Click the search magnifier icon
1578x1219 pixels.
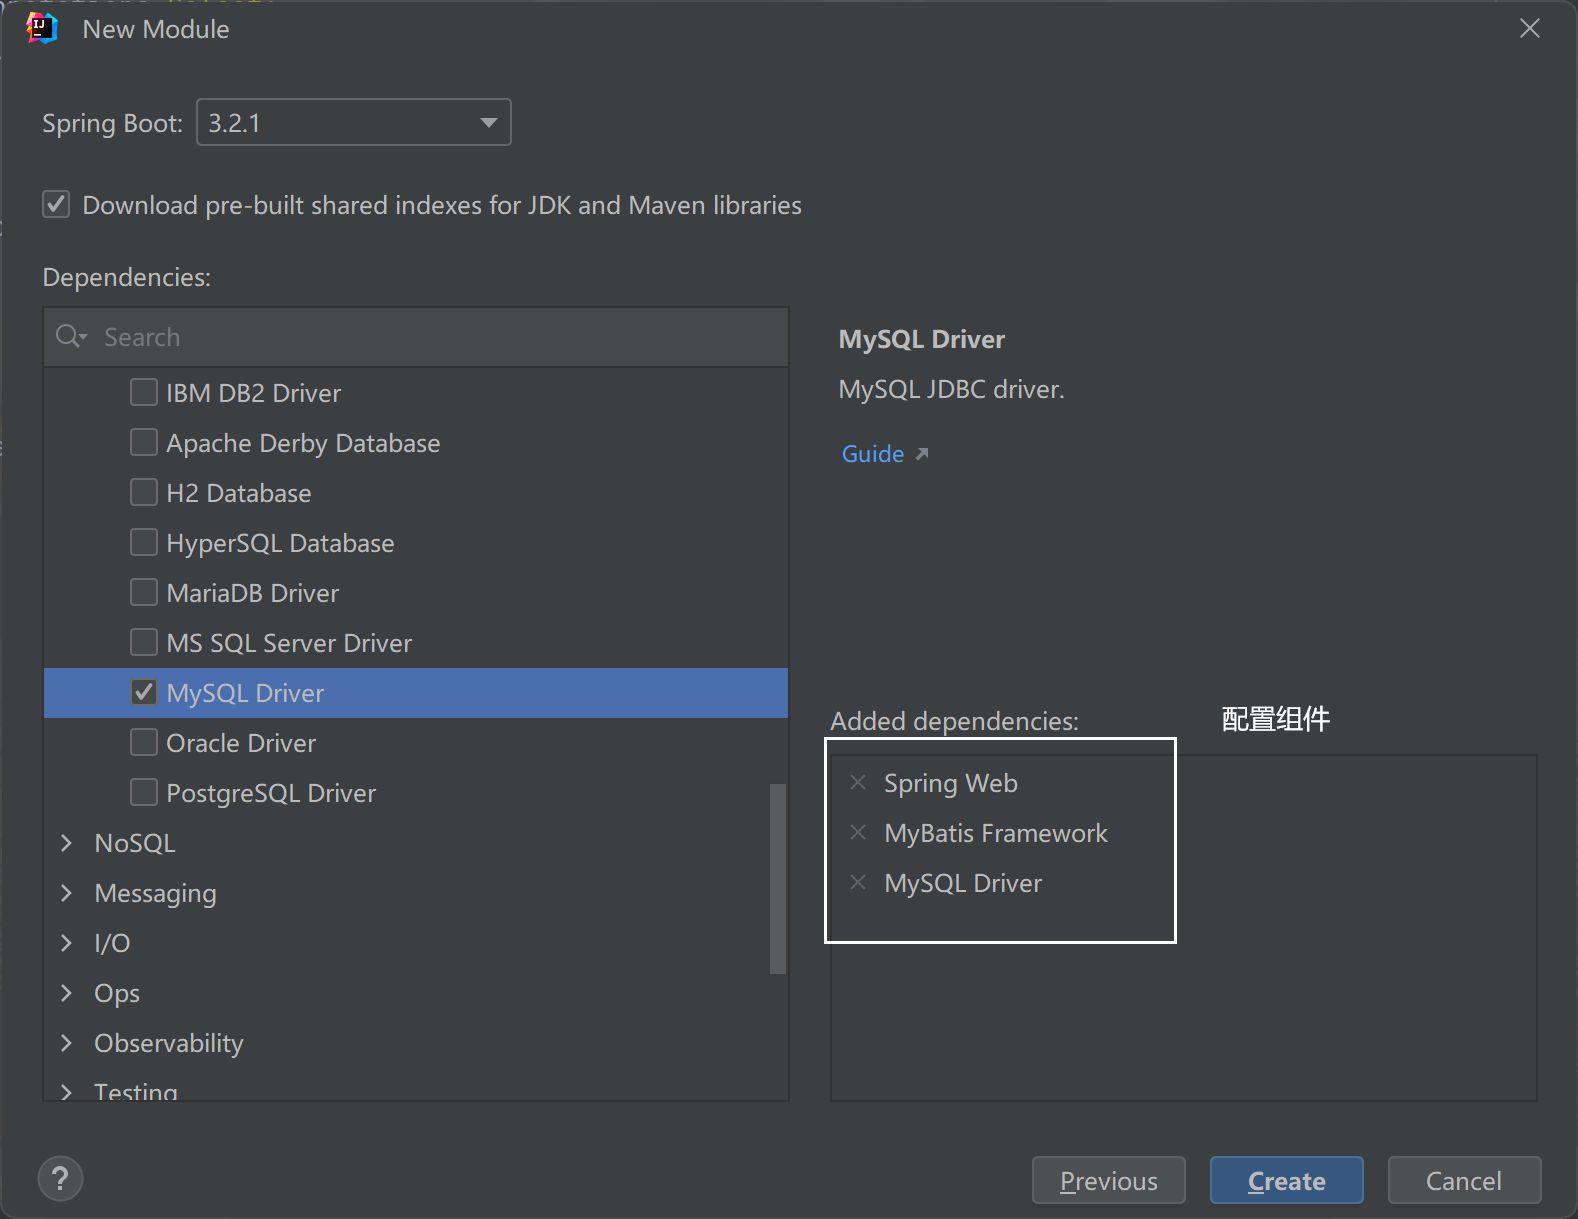pyautogui.click(x=71, y=337)
